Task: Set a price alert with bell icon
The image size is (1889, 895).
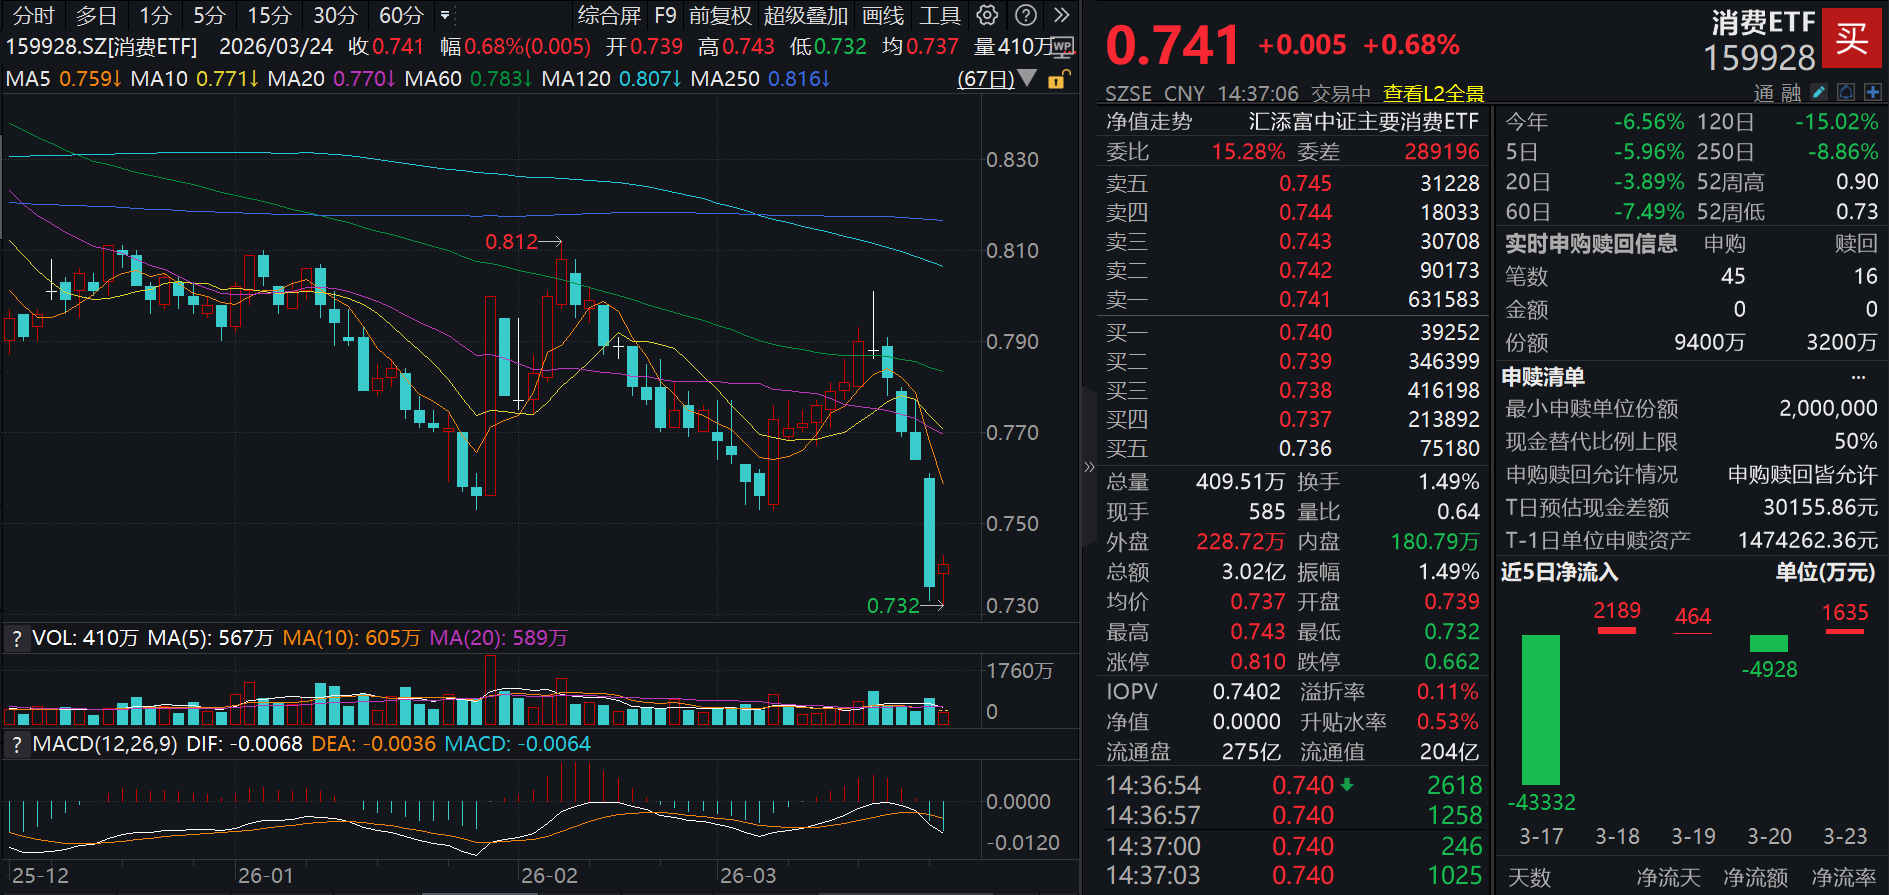Action: click(x=1846, y=92)
